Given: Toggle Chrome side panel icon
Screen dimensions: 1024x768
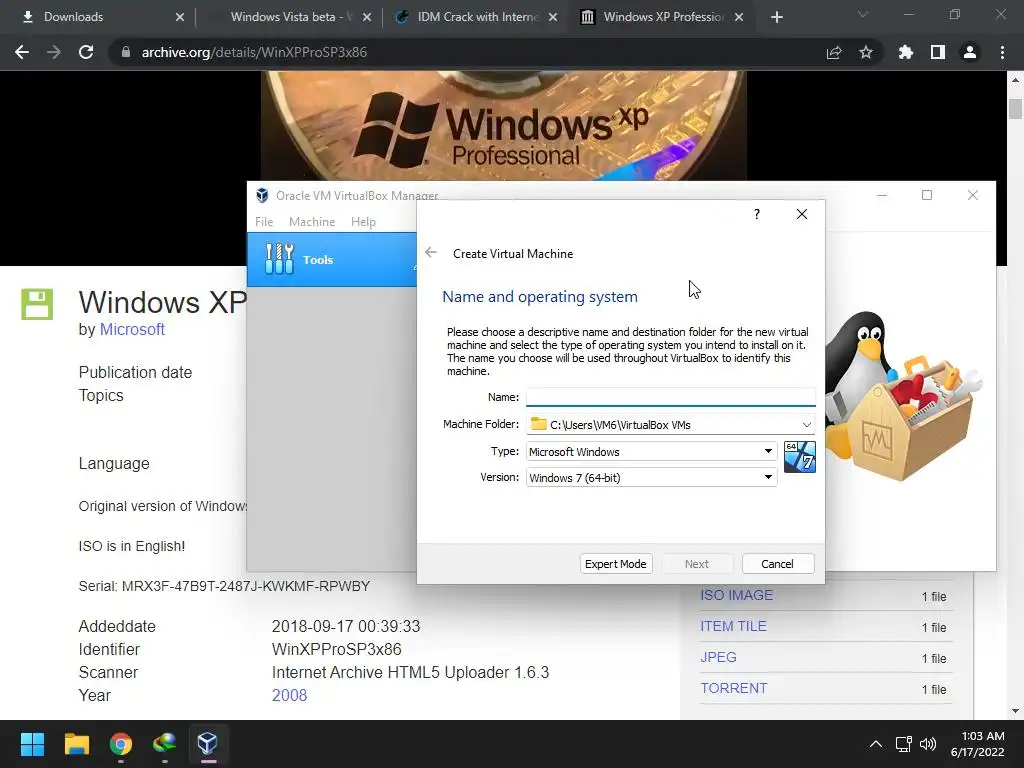Looking at the screenshot, I should (938, 52).
